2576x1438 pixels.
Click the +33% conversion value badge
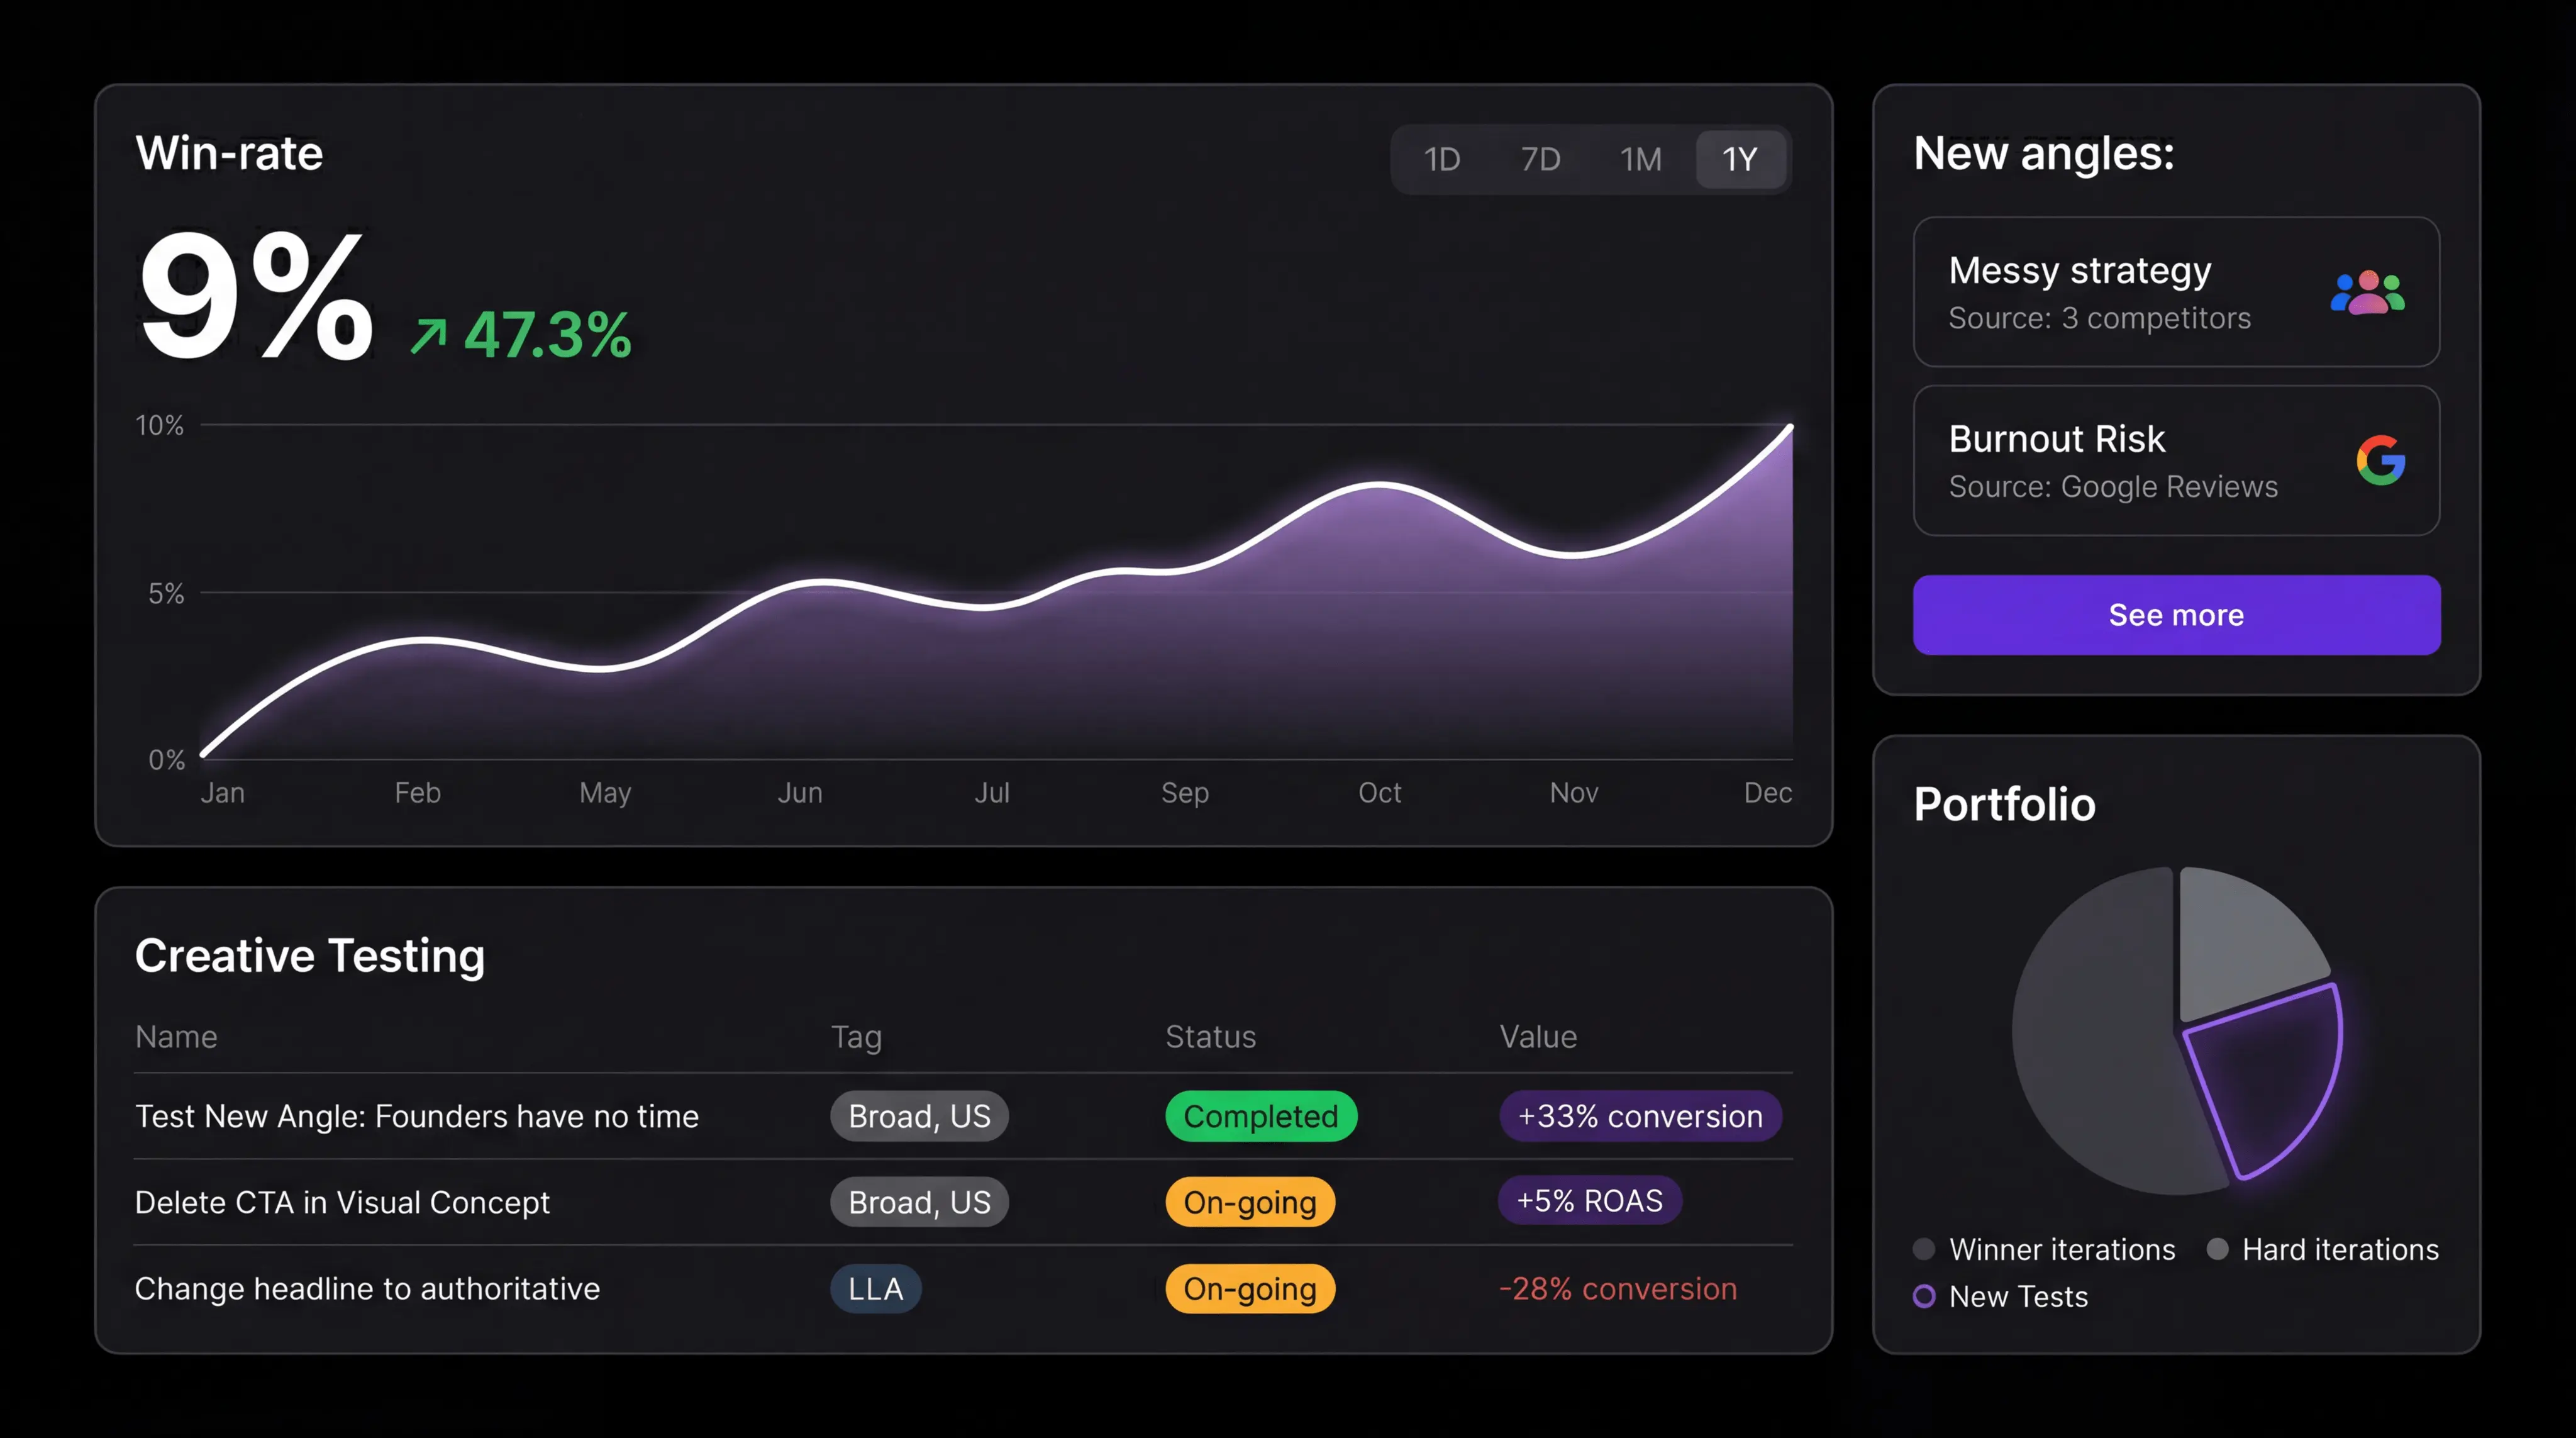point(1640,1116)
